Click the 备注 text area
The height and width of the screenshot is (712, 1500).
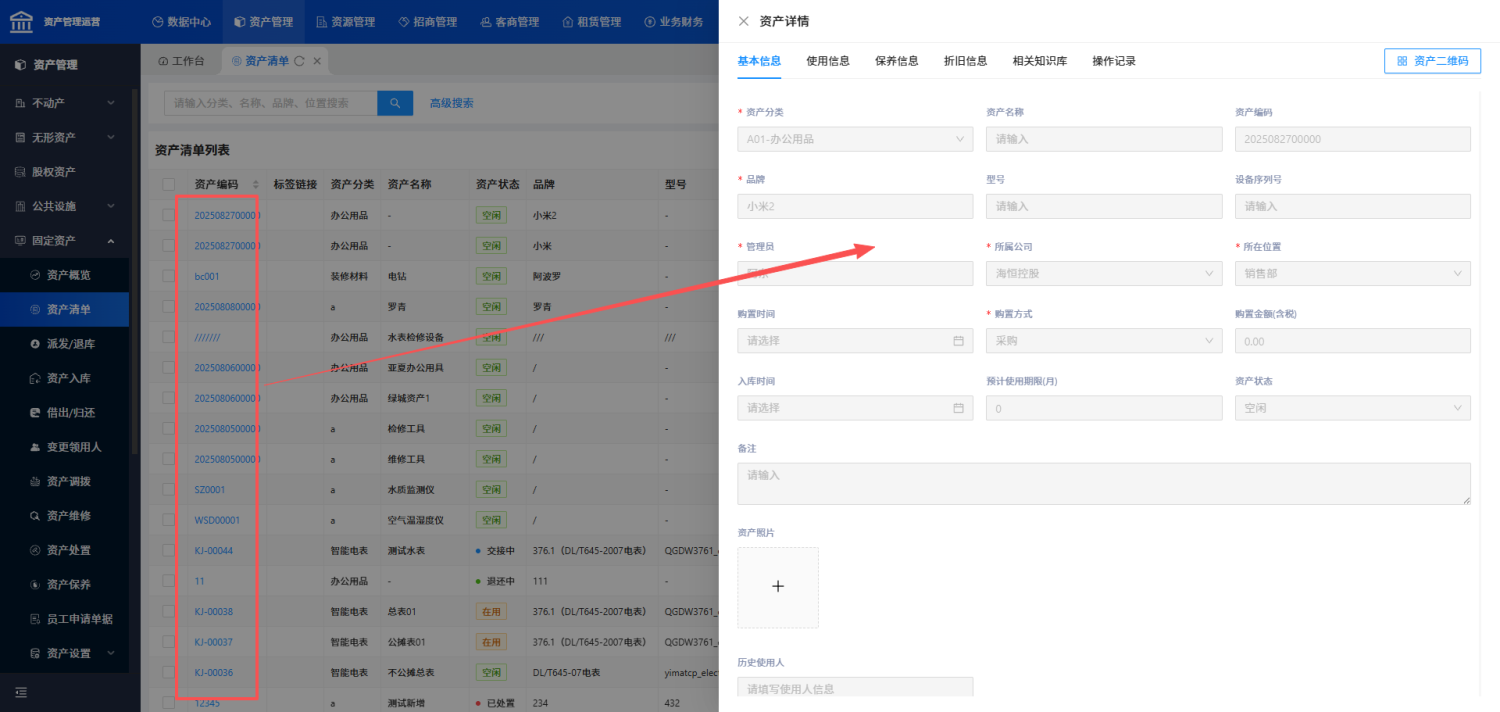pos(1104,483)
